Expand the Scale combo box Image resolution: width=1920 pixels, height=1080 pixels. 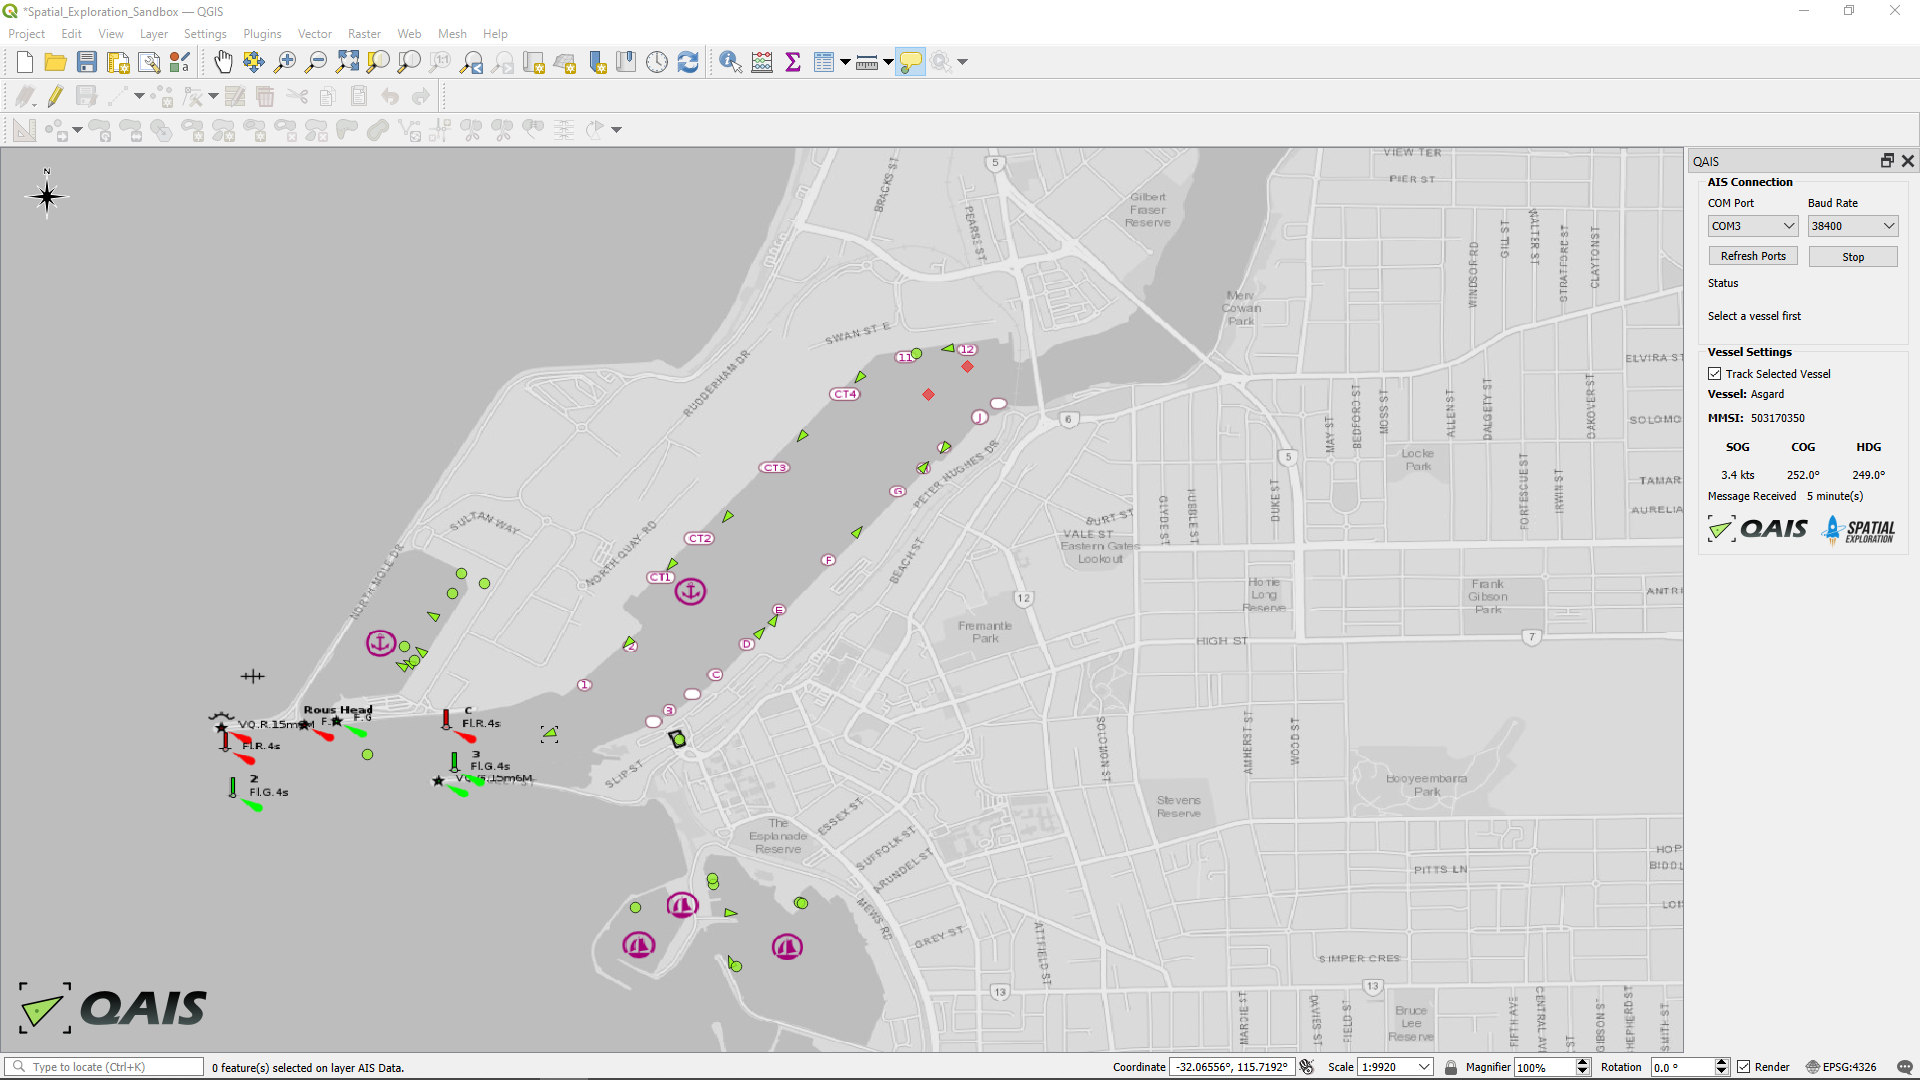pos(1424,1067)
